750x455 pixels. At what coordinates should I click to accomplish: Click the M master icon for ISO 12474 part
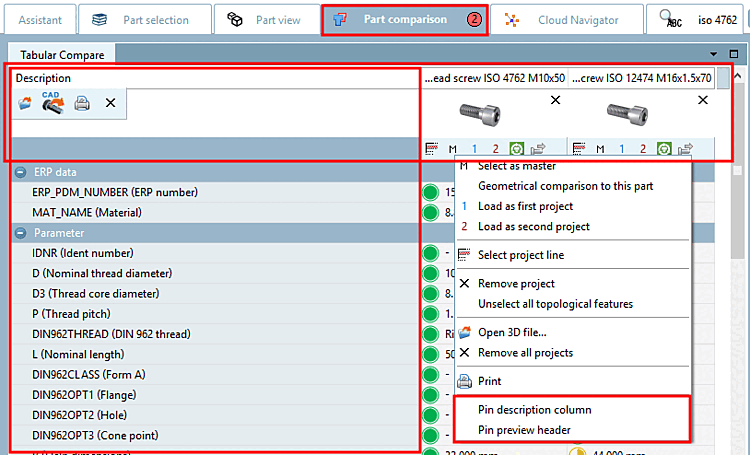pos(600,149)
